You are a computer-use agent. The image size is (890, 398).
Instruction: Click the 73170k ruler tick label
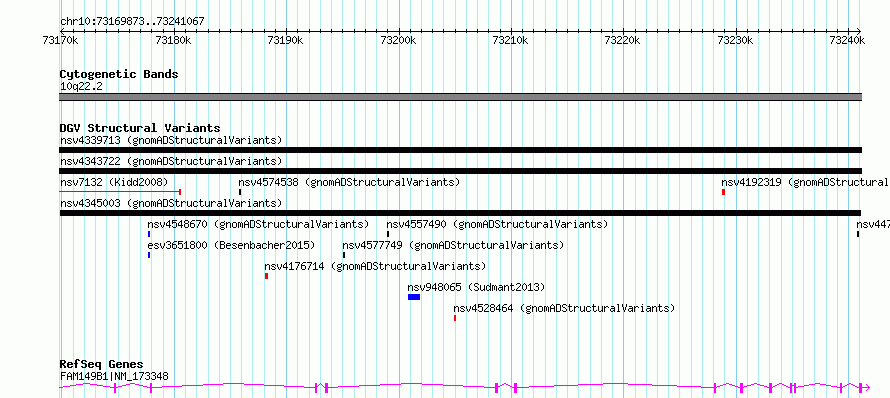click(60, 40)
